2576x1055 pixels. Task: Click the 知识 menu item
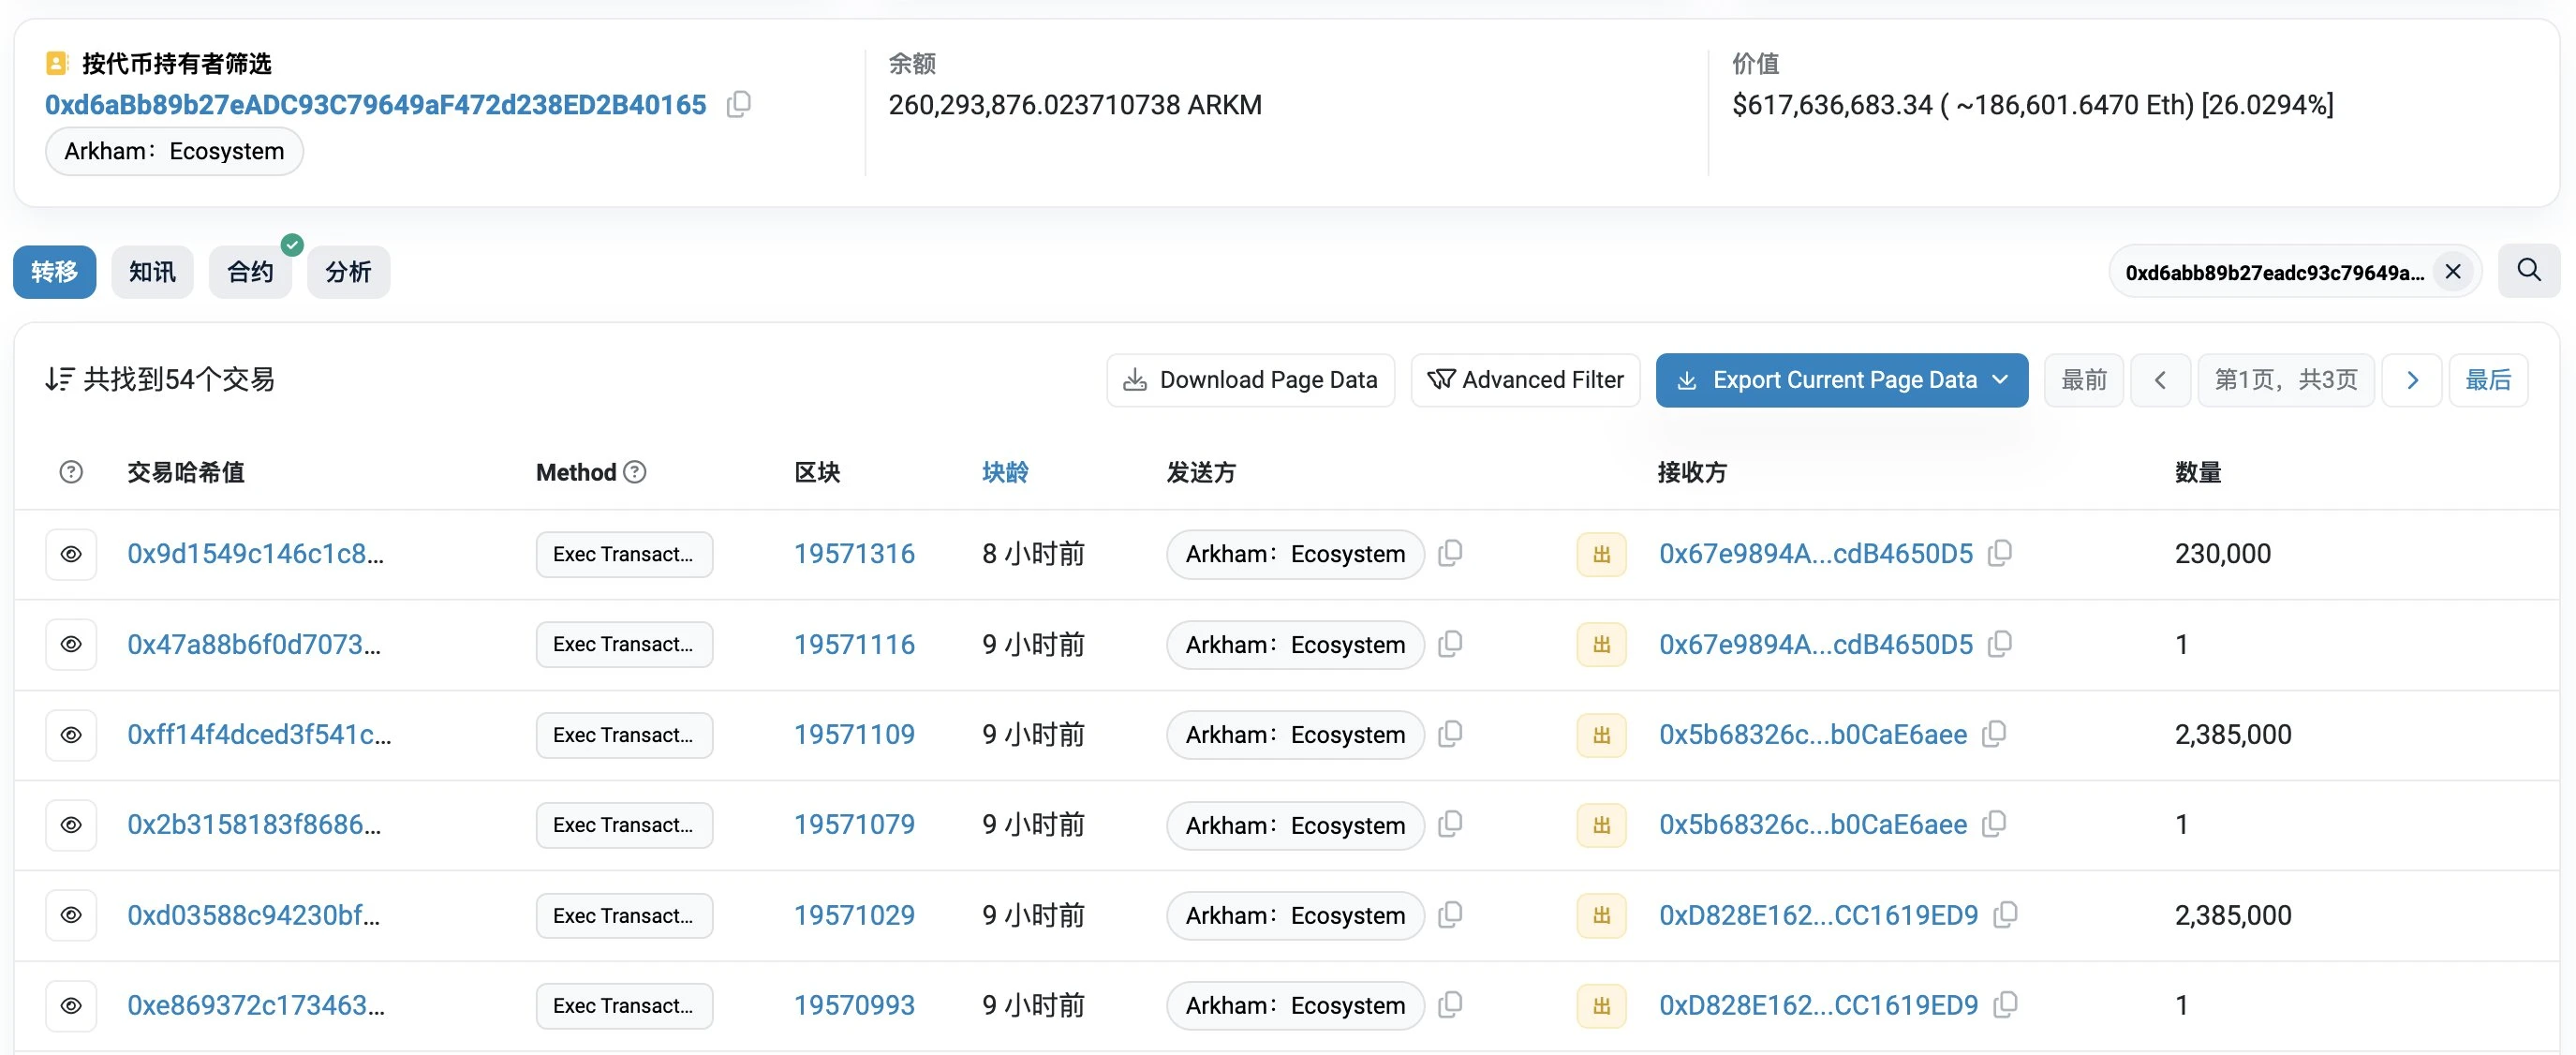coord(153,270)
